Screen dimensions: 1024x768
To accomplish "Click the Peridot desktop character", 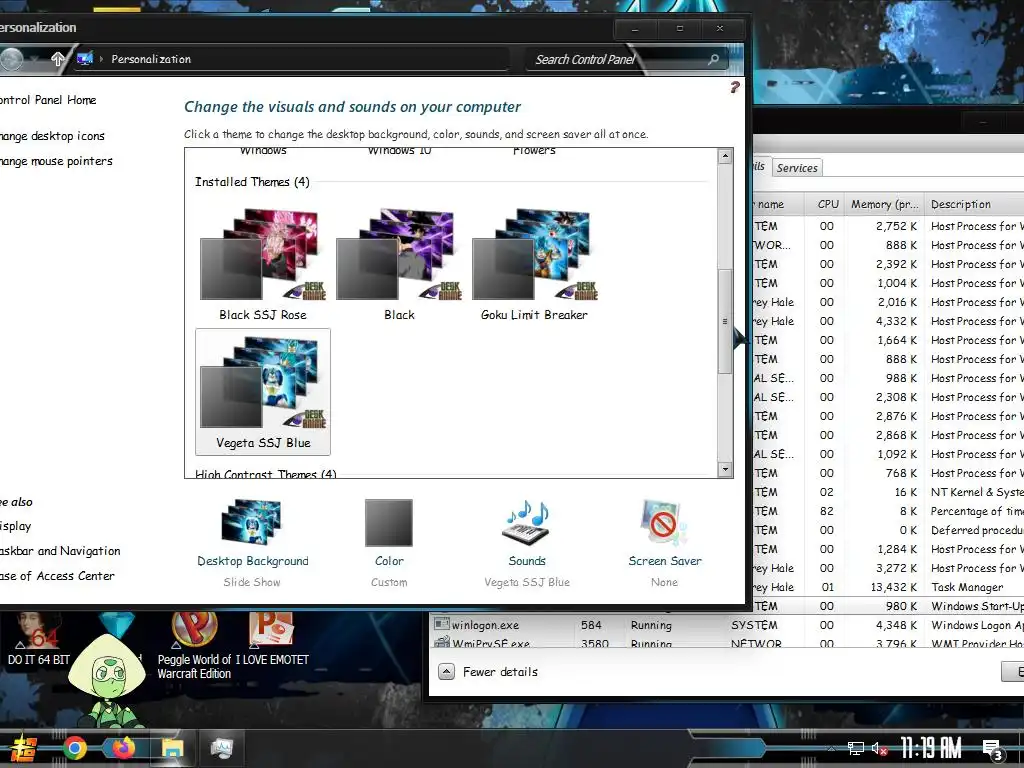I will coord(108,679).
